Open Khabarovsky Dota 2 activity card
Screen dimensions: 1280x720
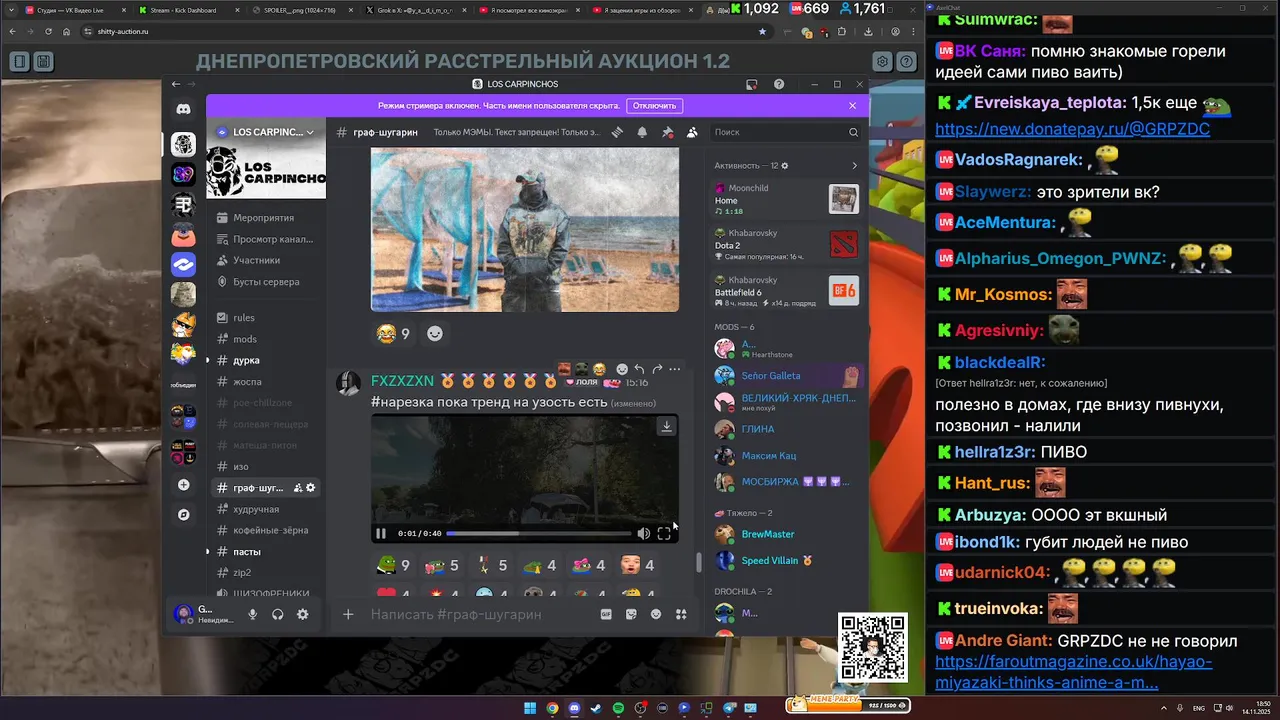pos(787,244)
